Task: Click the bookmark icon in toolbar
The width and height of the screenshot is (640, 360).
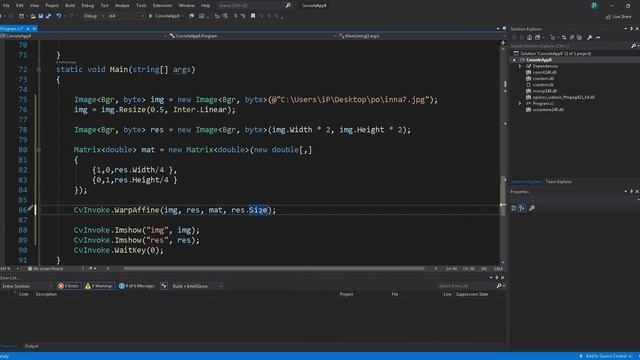Action: pos(253,16)
